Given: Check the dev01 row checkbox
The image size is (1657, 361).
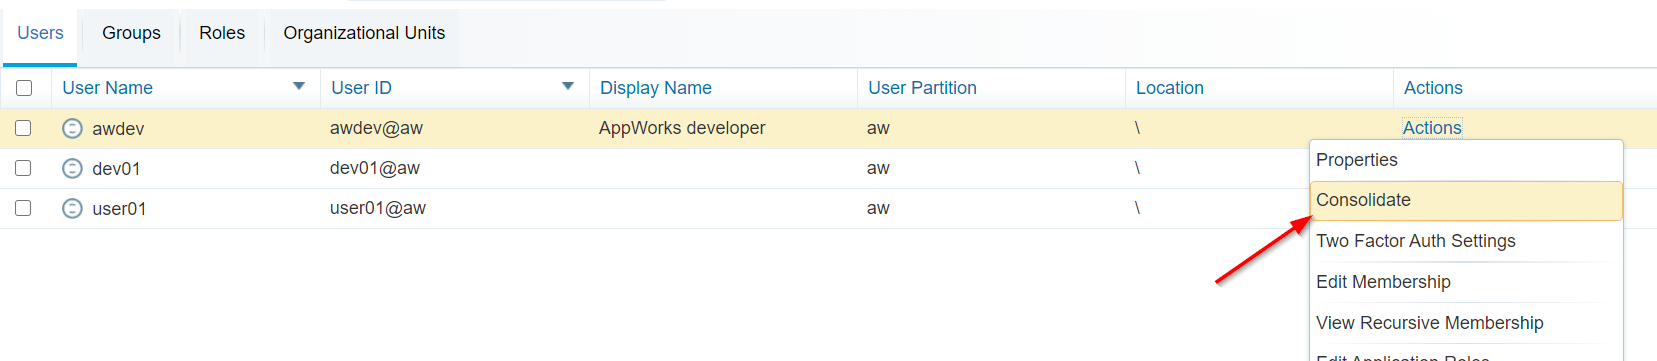Looking at the screenshot, I should (x=23, y=168).
